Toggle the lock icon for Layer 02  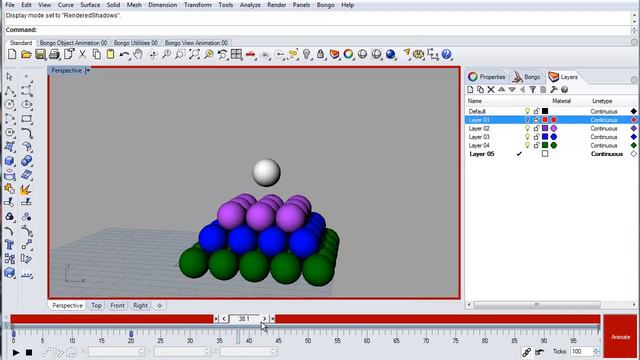click(x=536, y=128)
